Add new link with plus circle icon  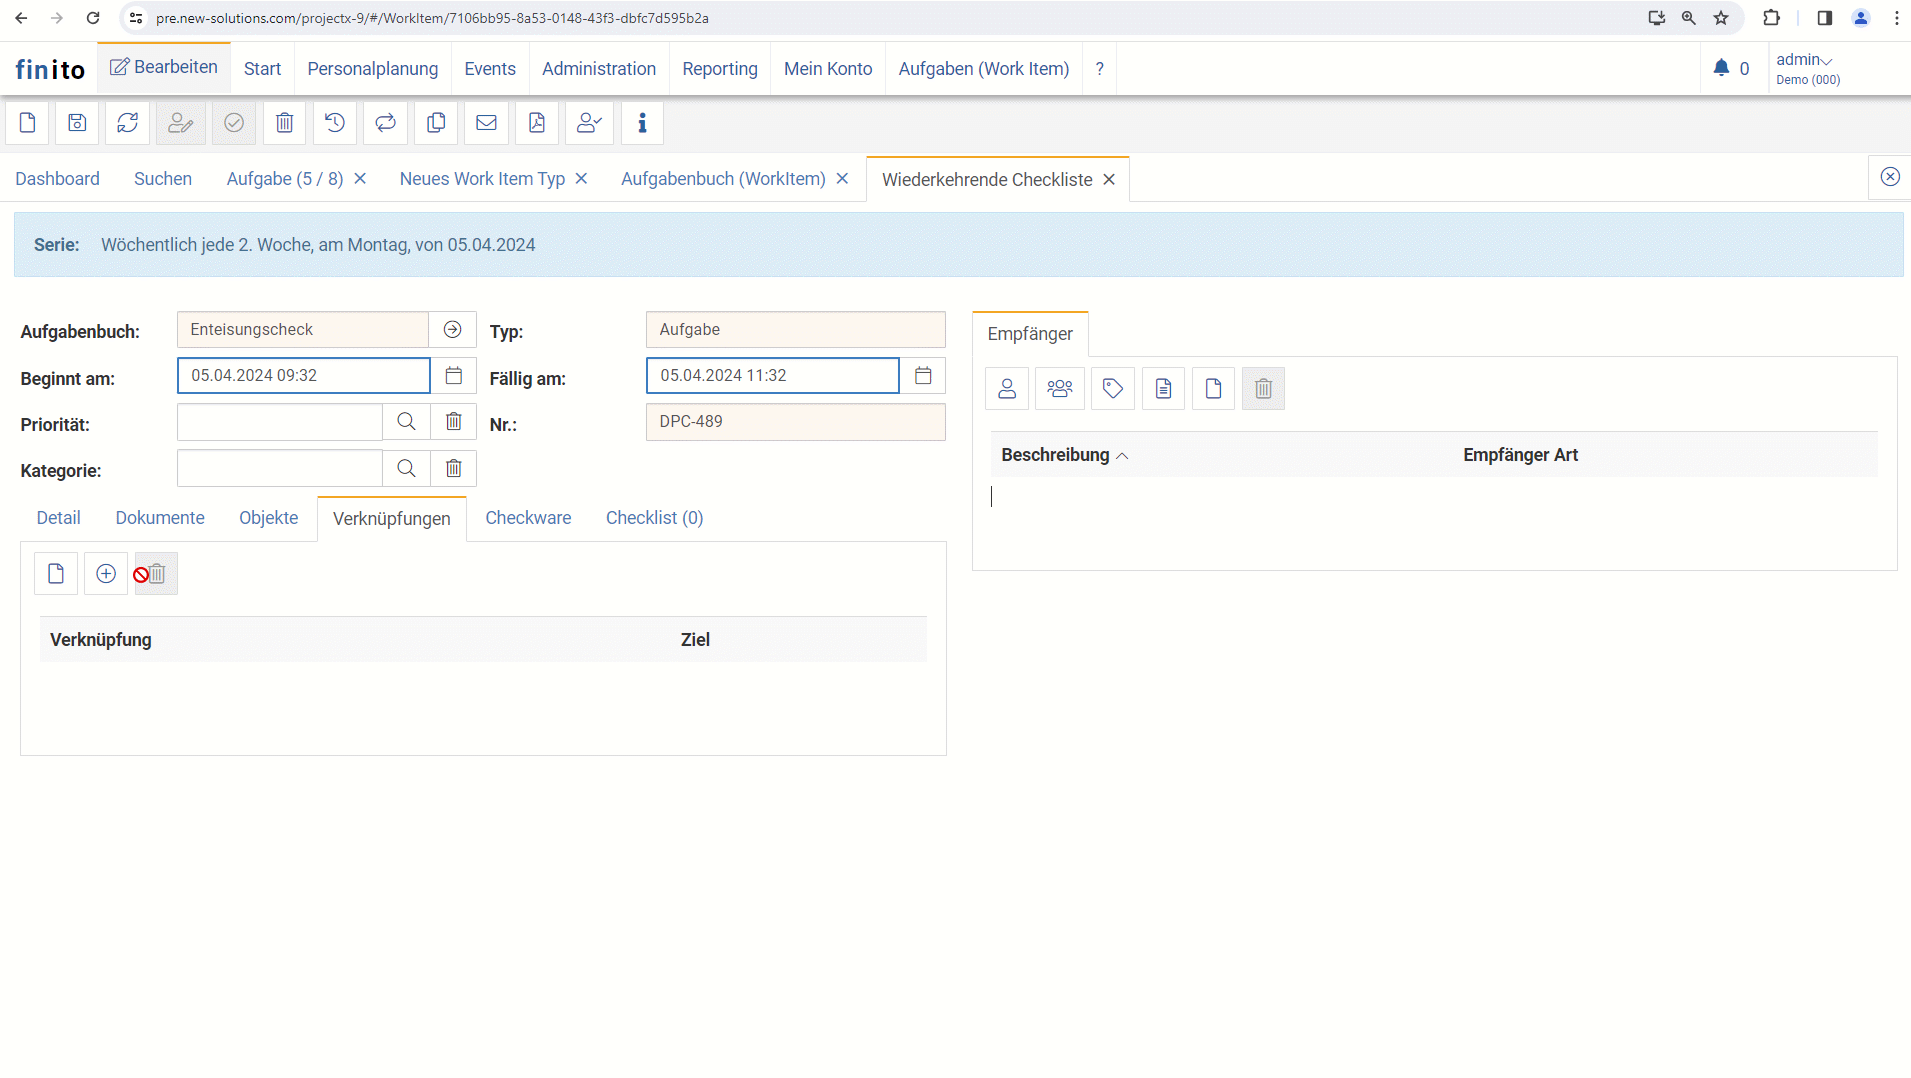click(x=106, y=574)
